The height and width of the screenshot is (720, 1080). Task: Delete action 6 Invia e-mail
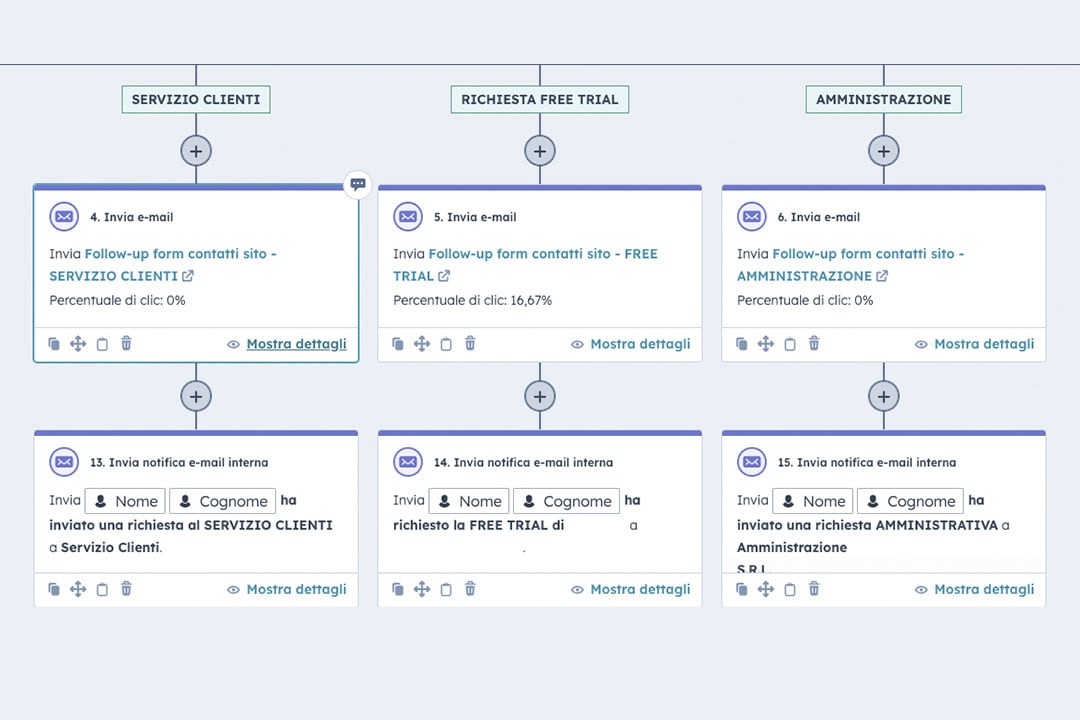point(813,343)
